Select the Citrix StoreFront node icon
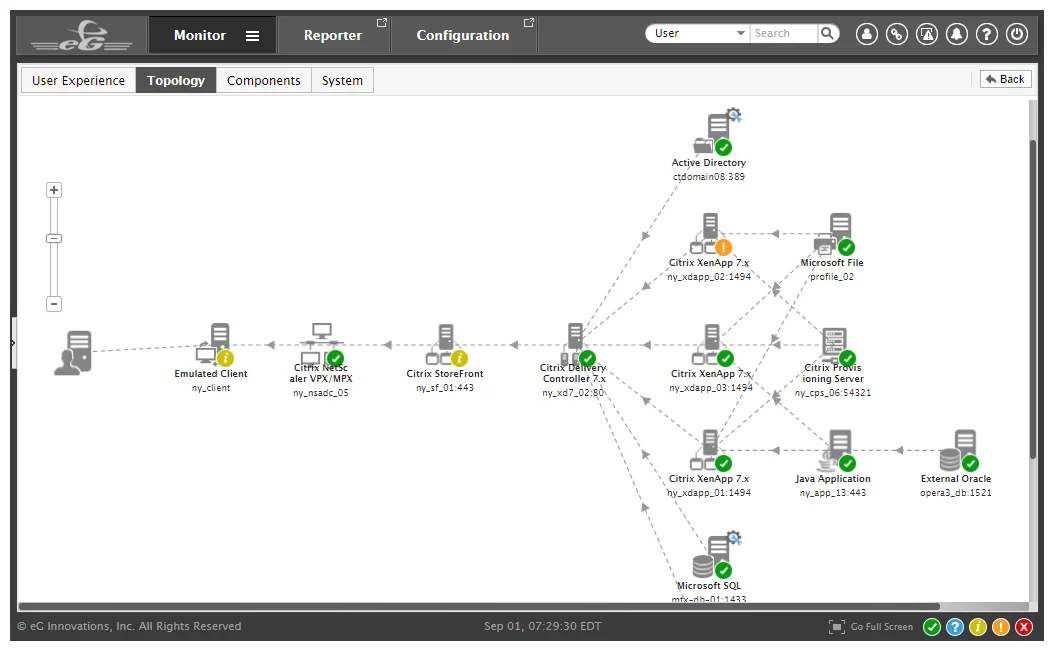Screen dimensions: 1054x651 [446, 345]
